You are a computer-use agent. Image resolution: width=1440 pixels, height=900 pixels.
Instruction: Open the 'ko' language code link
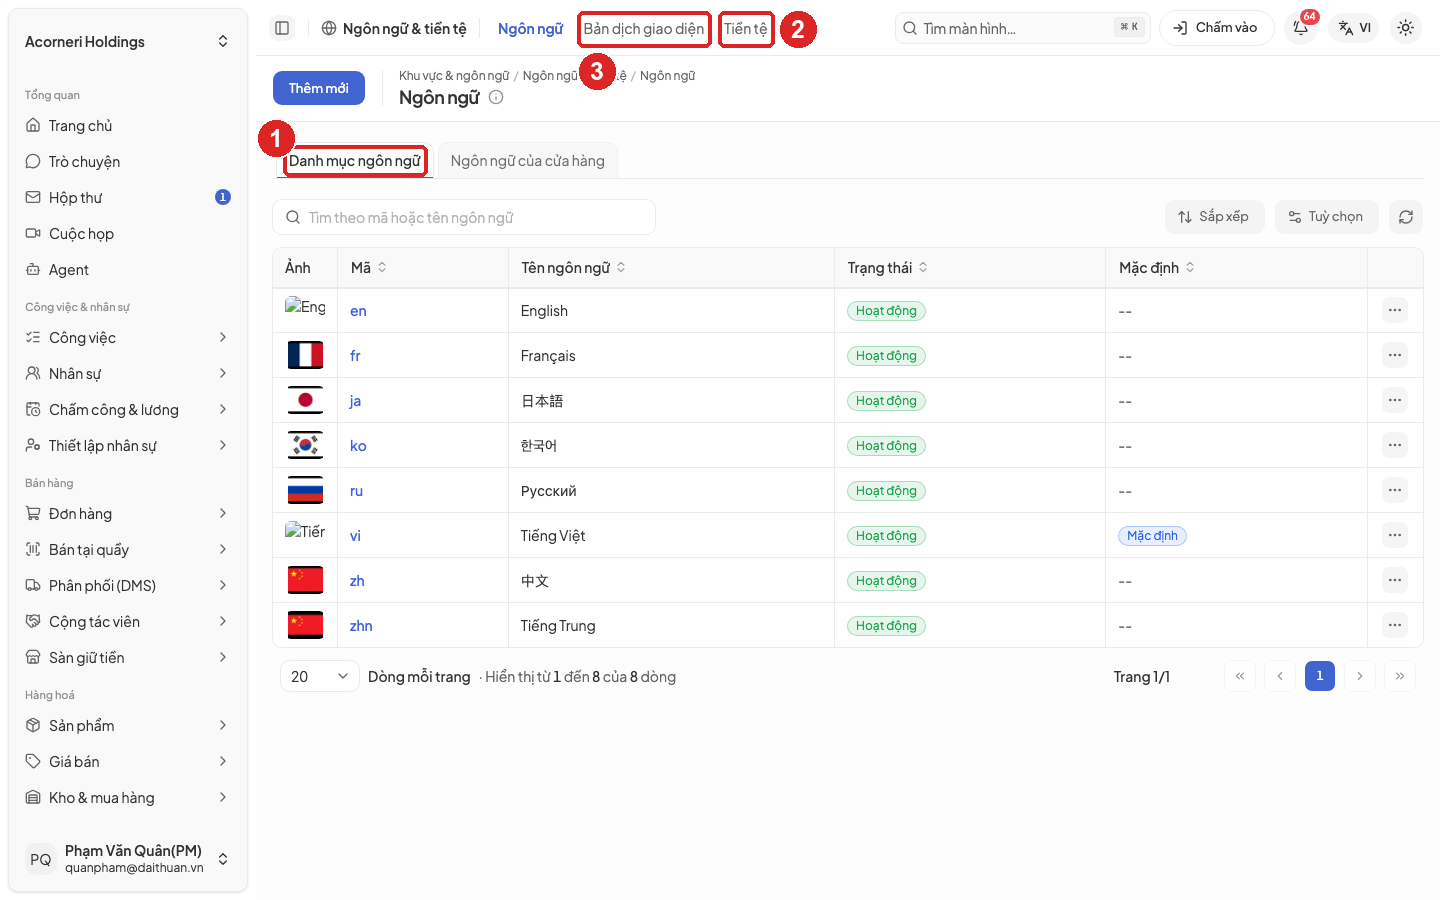pyautogui.click(x=358, y=446)
